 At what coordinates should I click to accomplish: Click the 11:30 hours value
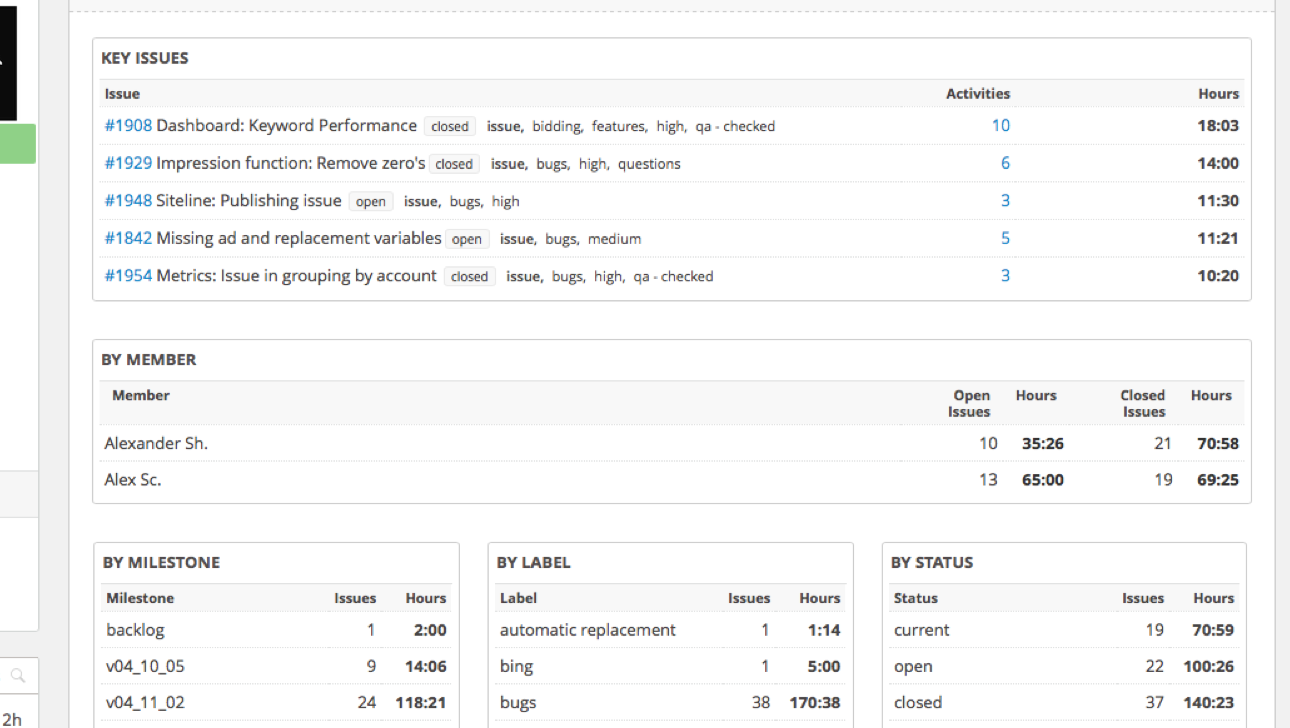coord(1218,201)
